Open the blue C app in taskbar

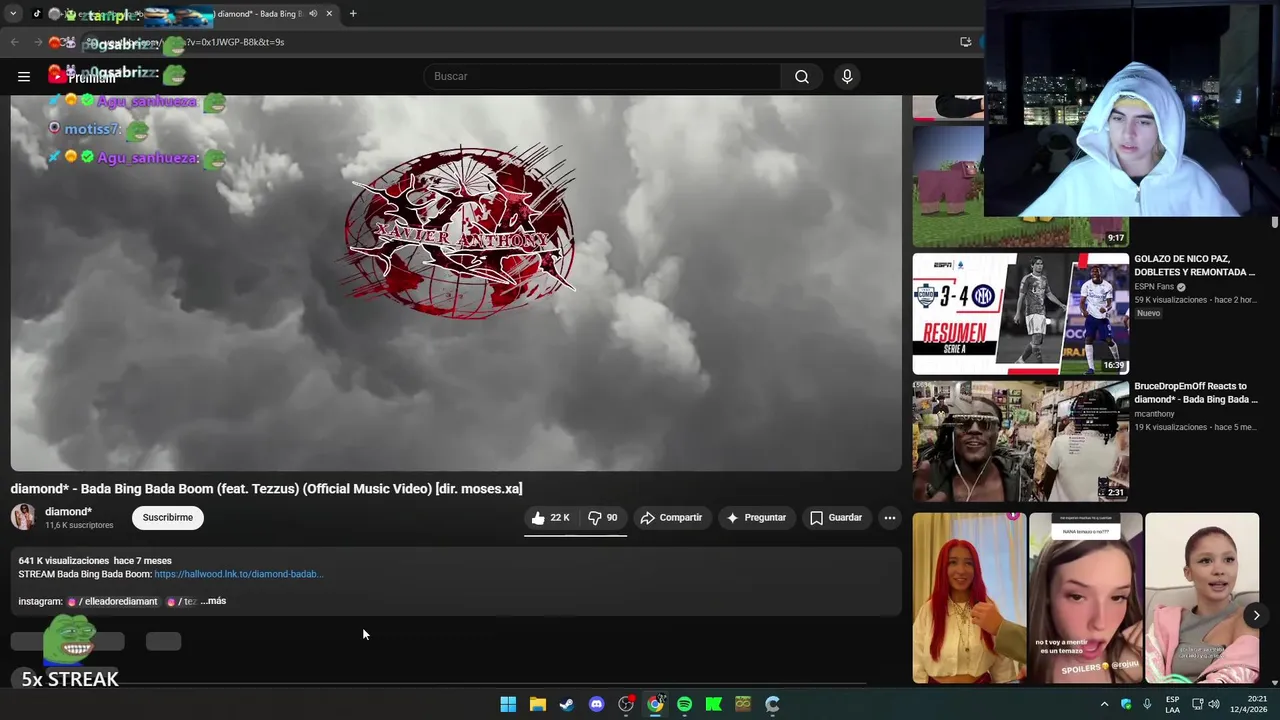click(x=772, y=704)
